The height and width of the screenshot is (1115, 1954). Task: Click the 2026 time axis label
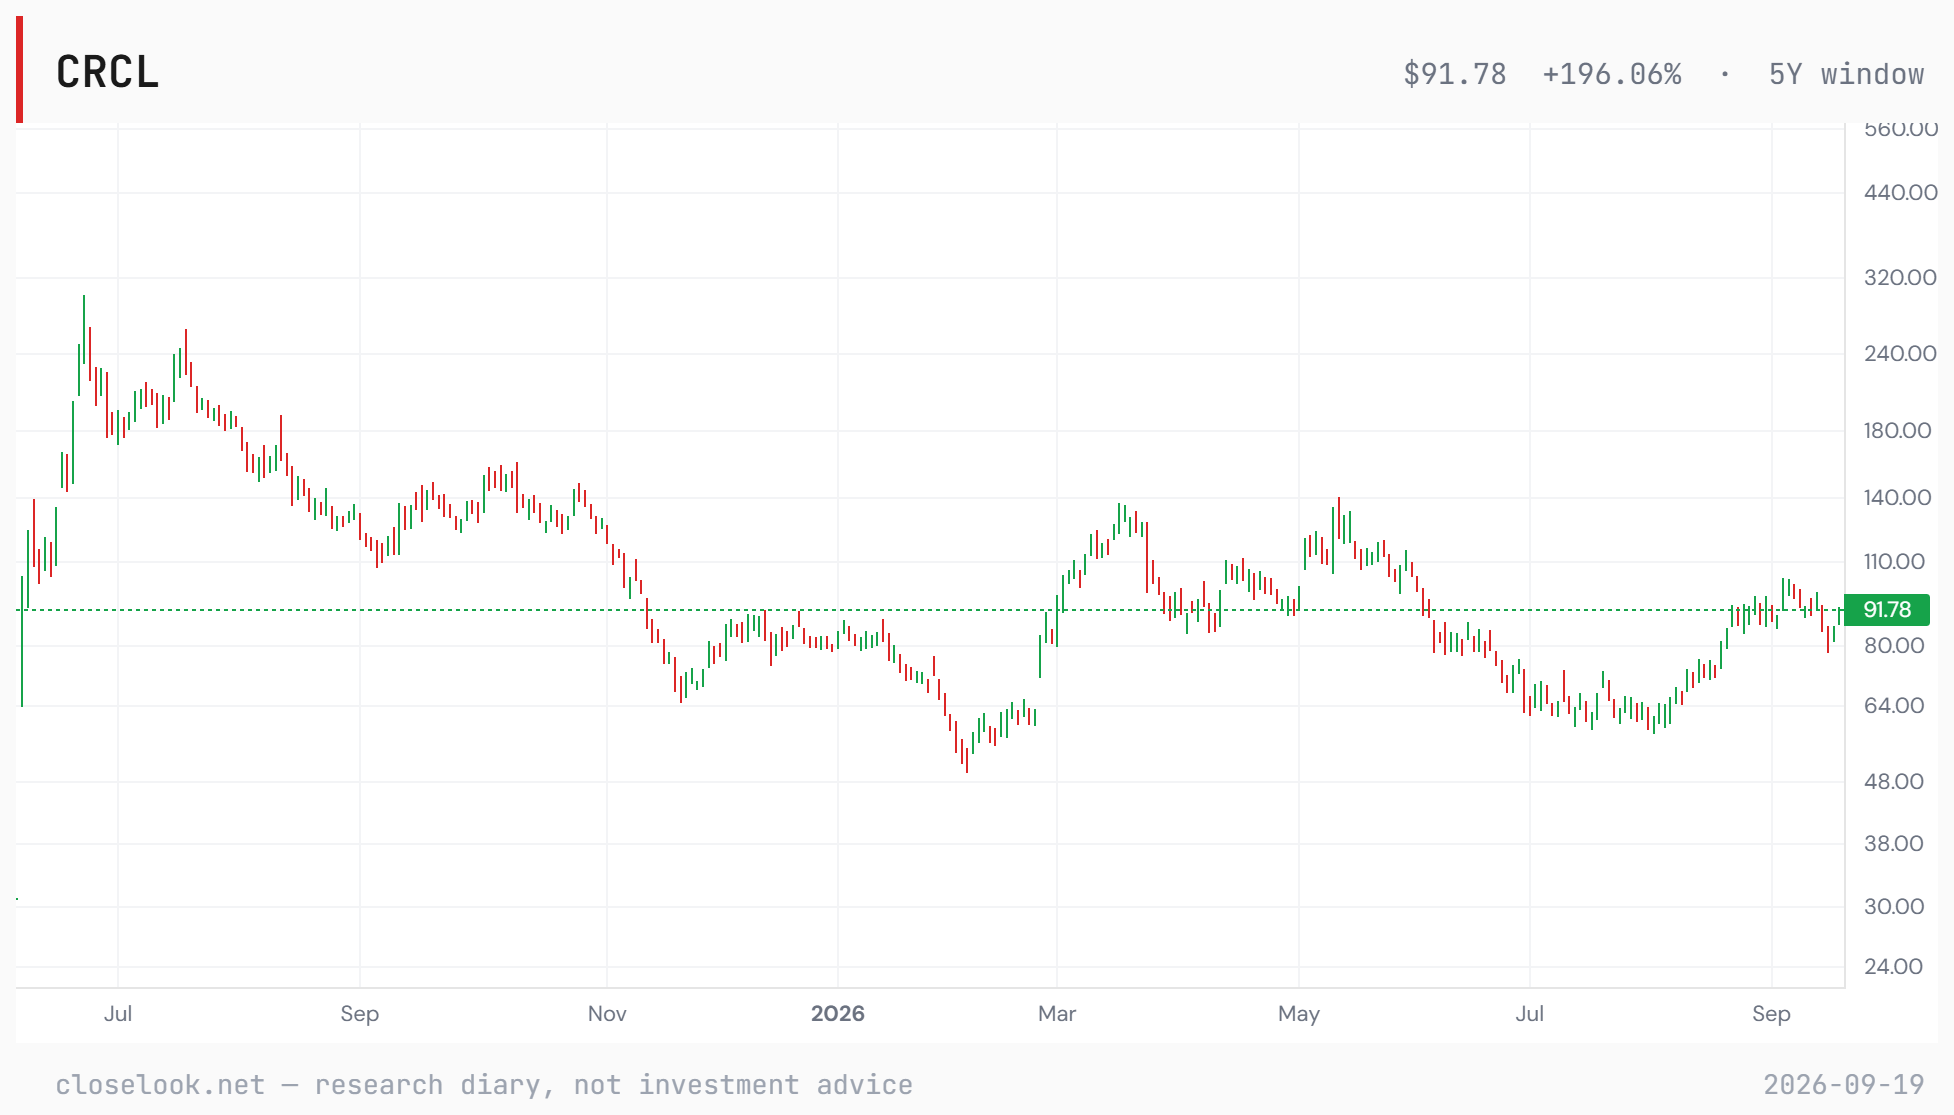837,1013
